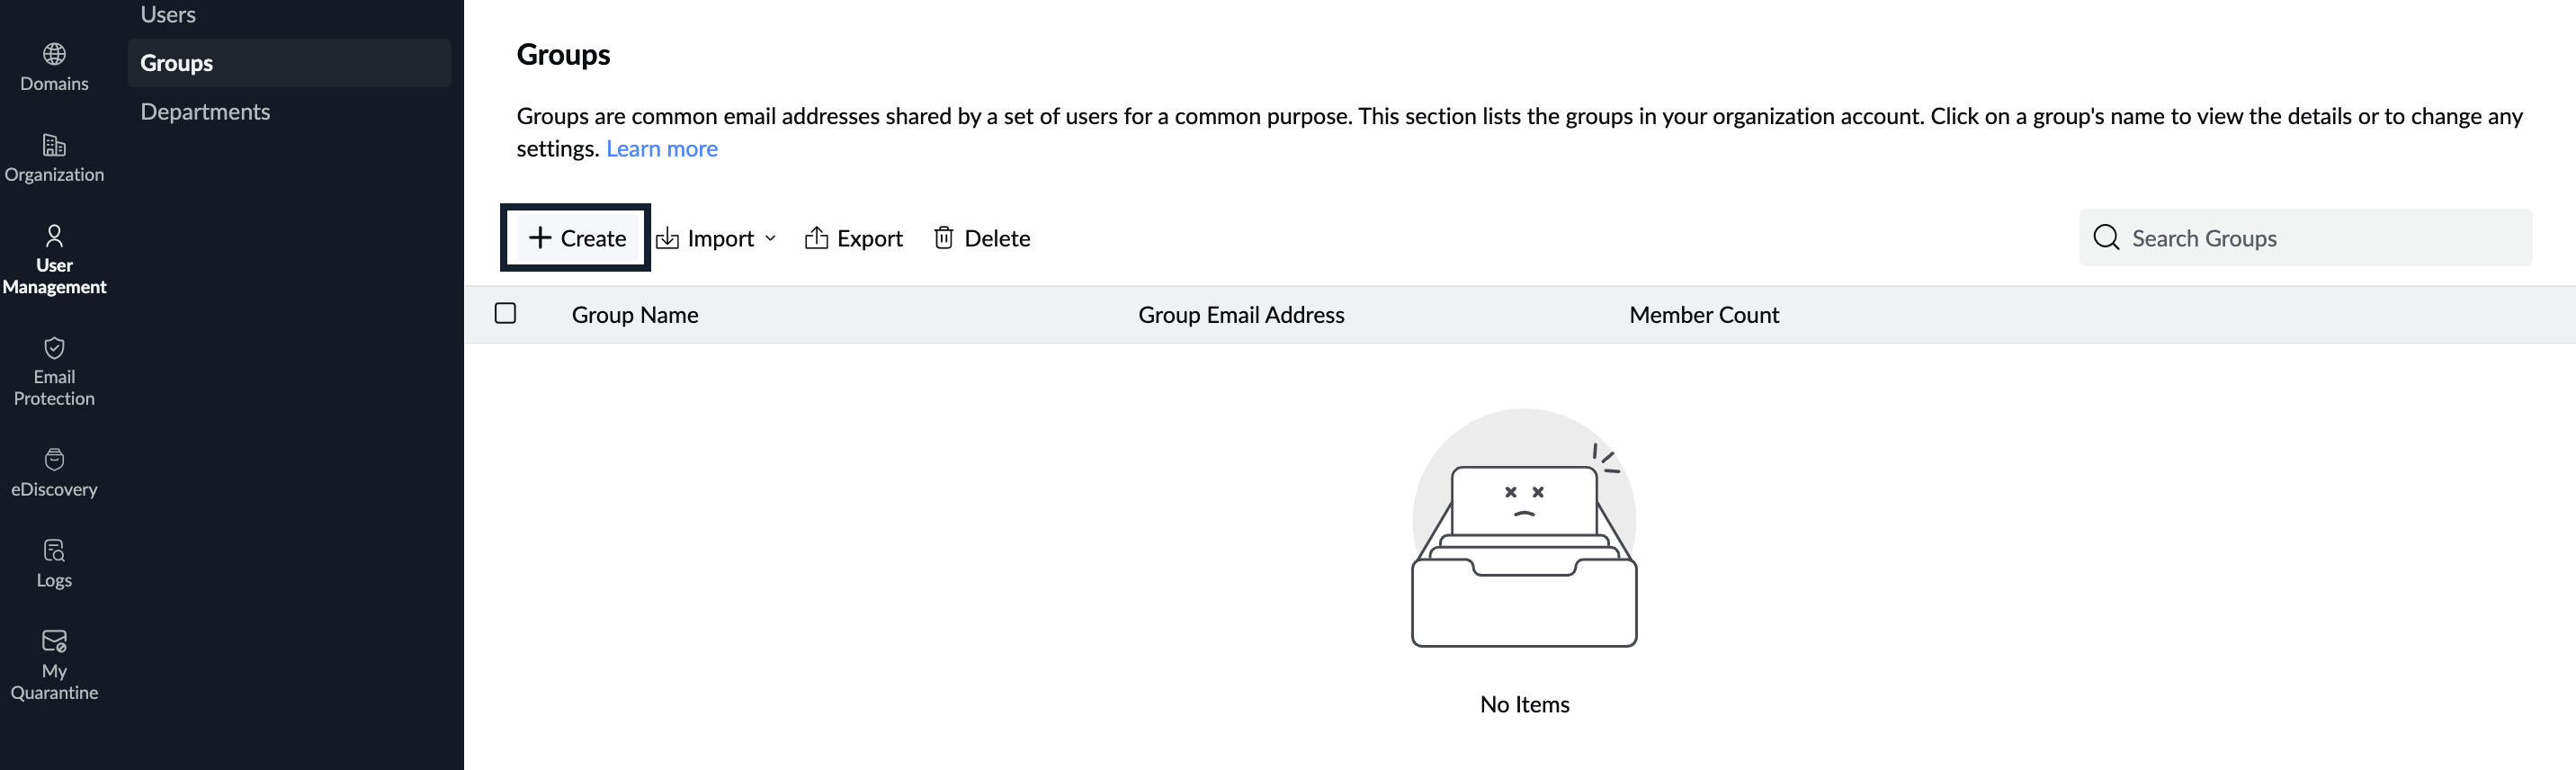This screenshot has width=2576, height=770.
Task: Select the User Management person icon
Action: pos(54,236)
